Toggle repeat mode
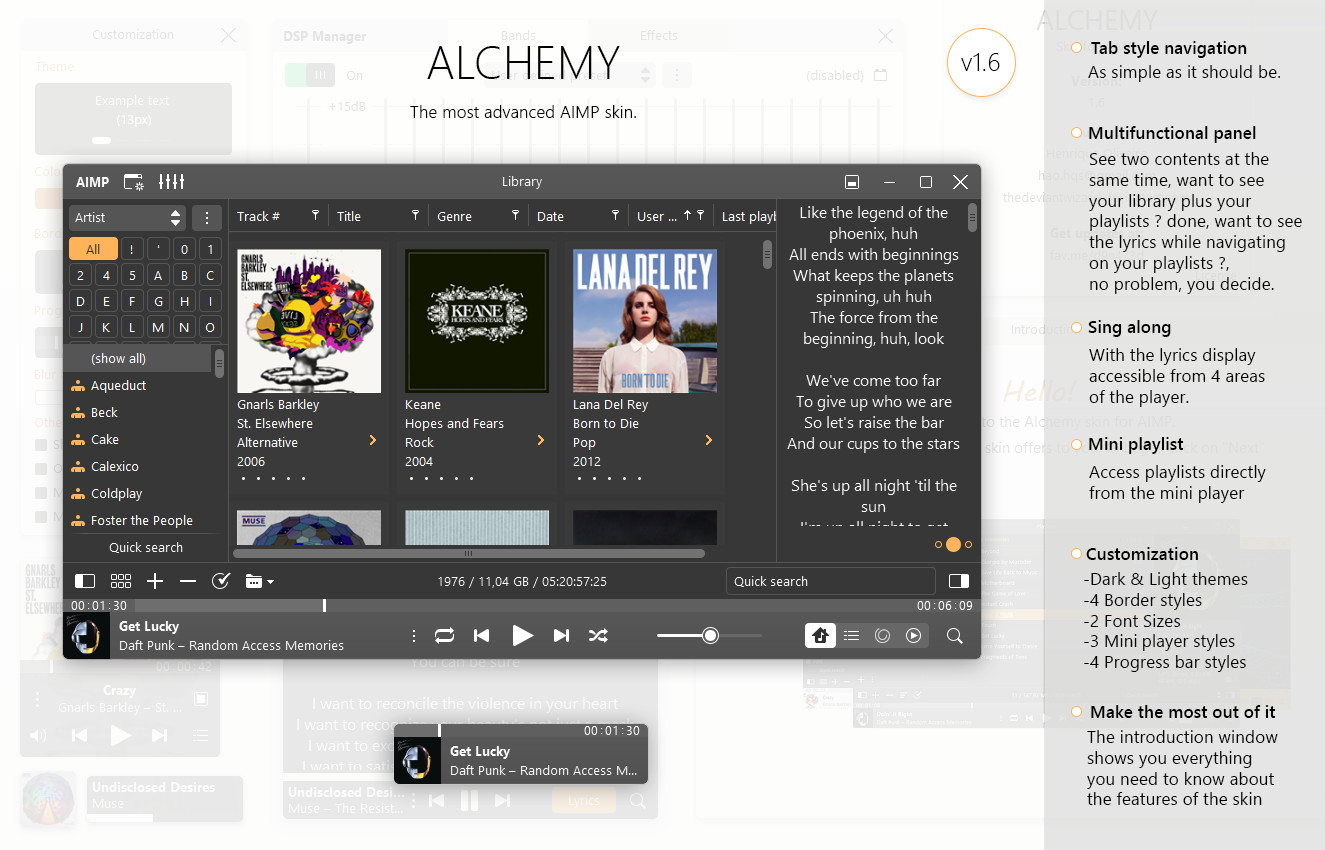Viewport: 1325px width, 850px height. point(444,636)
